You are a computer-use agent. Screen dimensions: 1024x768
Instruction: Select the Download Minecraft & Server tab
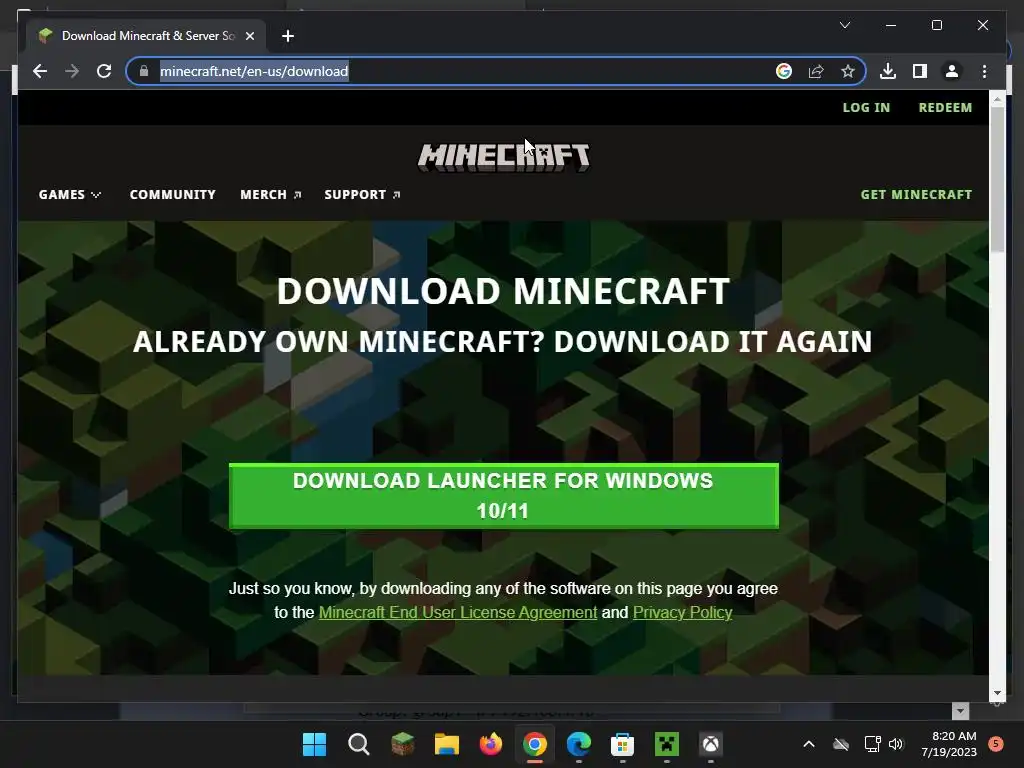pyautogui.click(x=146, y=36)
